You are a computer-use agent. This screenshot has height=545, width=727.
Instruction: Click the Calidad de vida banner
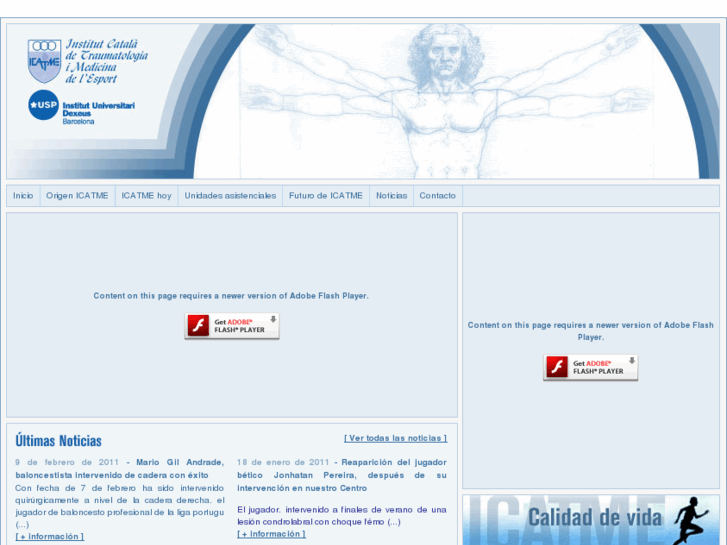click(591, 519)
